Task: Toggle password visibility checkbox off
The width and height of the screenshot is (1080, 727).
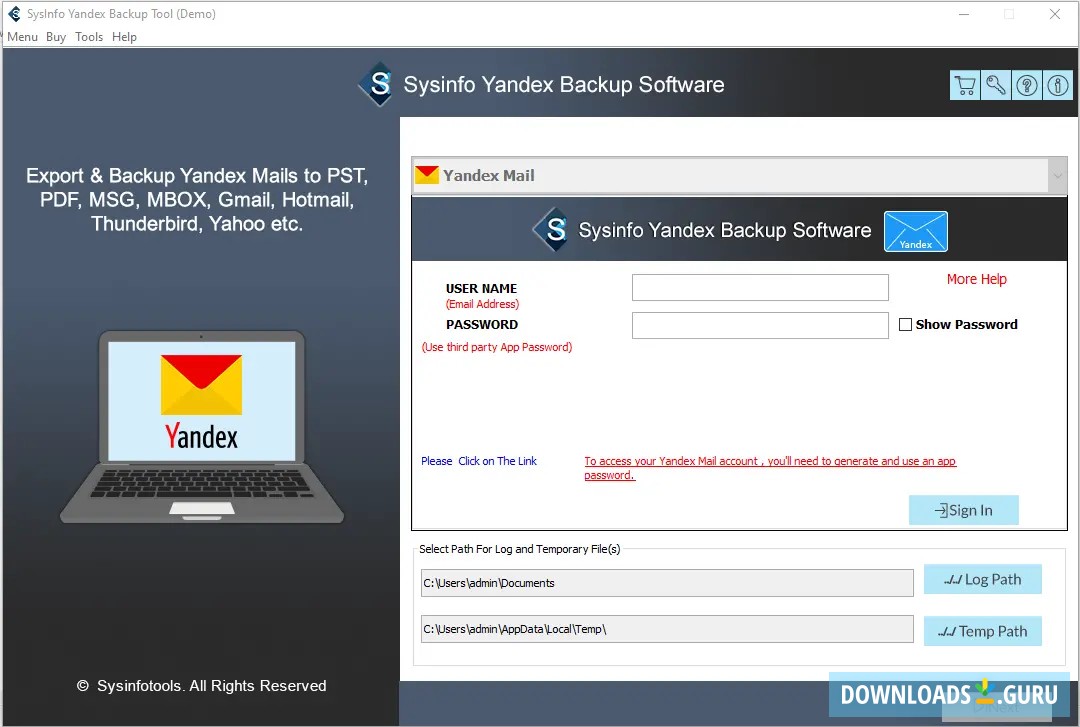Action: (x=906, y=324)
